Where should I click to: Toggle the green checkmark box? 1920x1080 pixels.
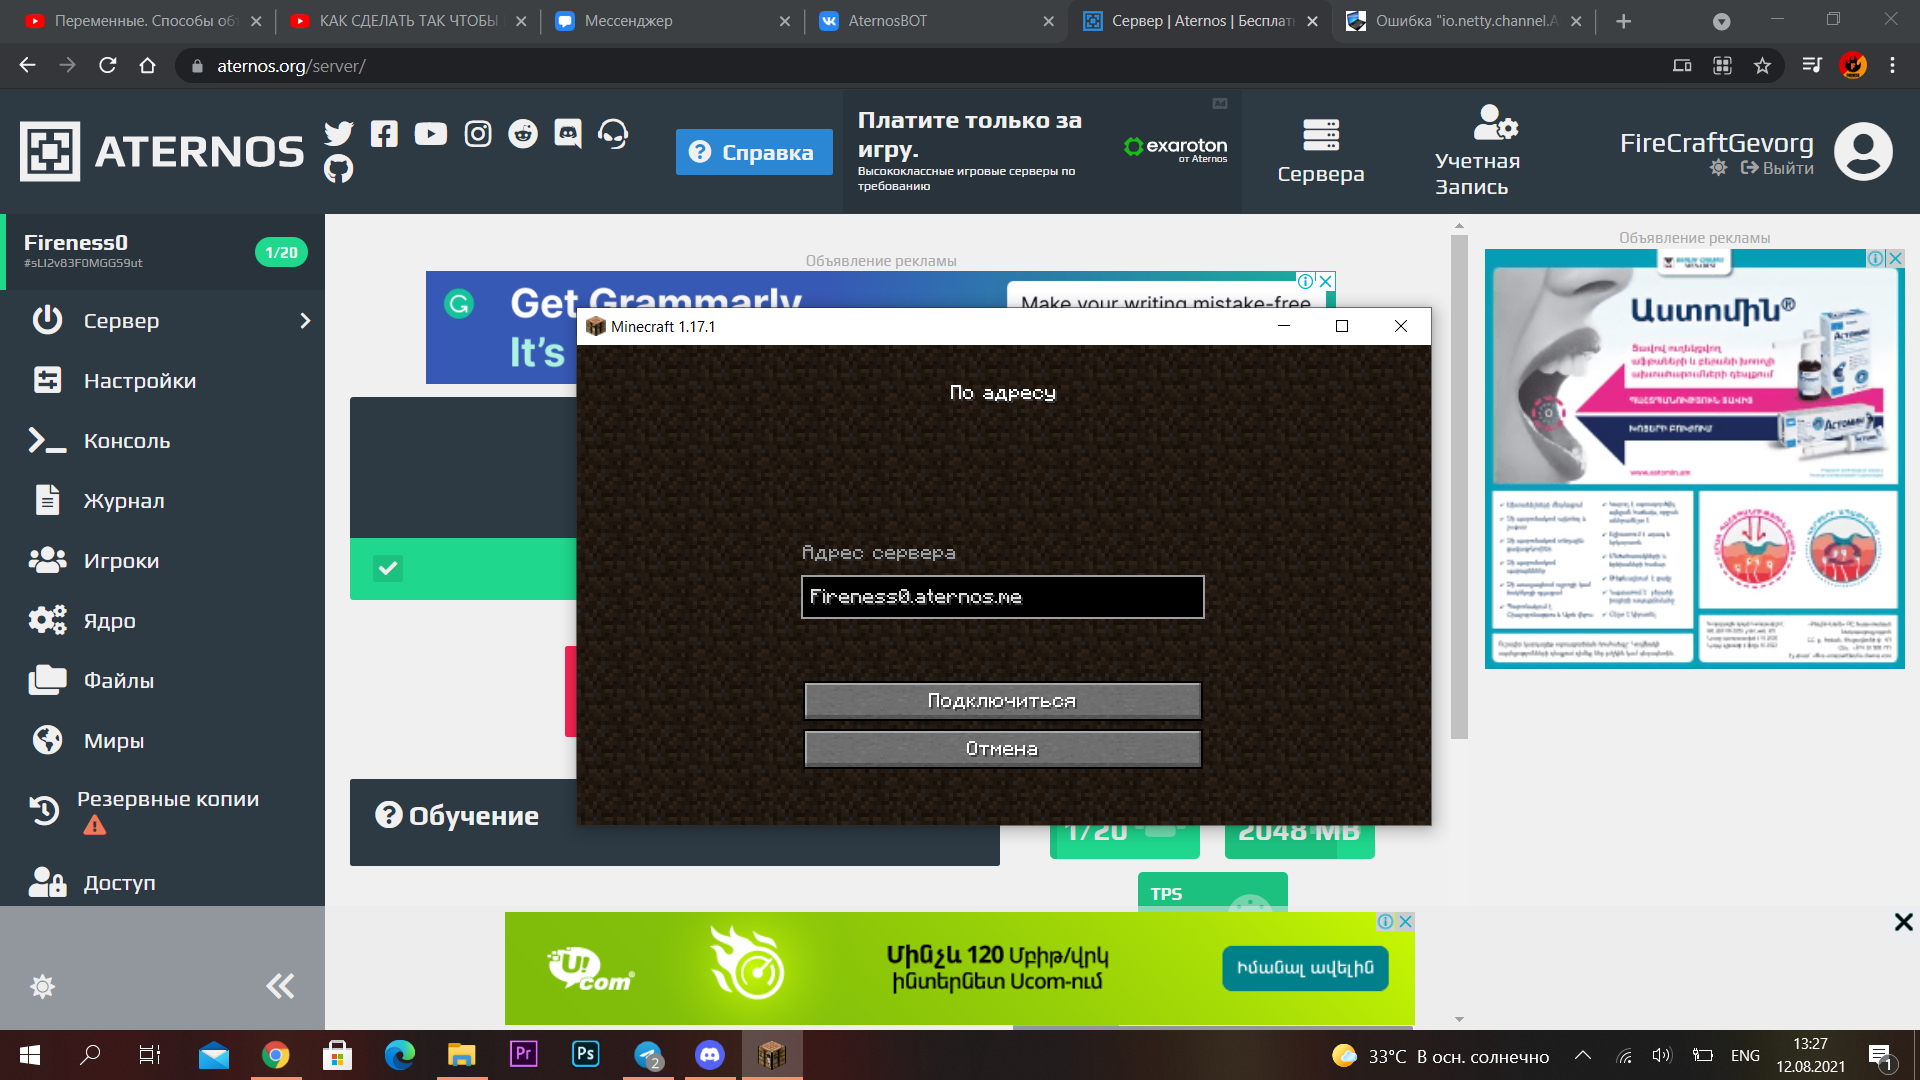[388, 568]
